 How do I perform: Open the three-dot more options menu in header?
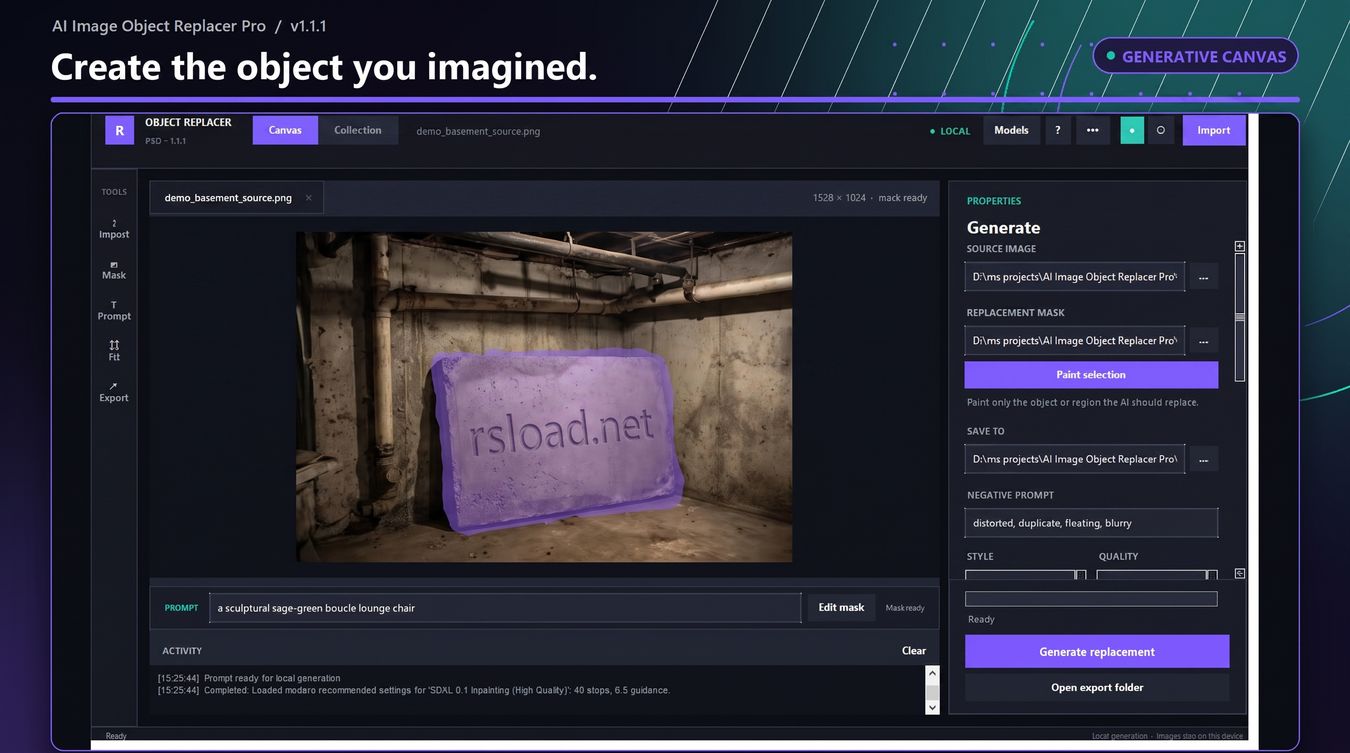coord(1093,130)
